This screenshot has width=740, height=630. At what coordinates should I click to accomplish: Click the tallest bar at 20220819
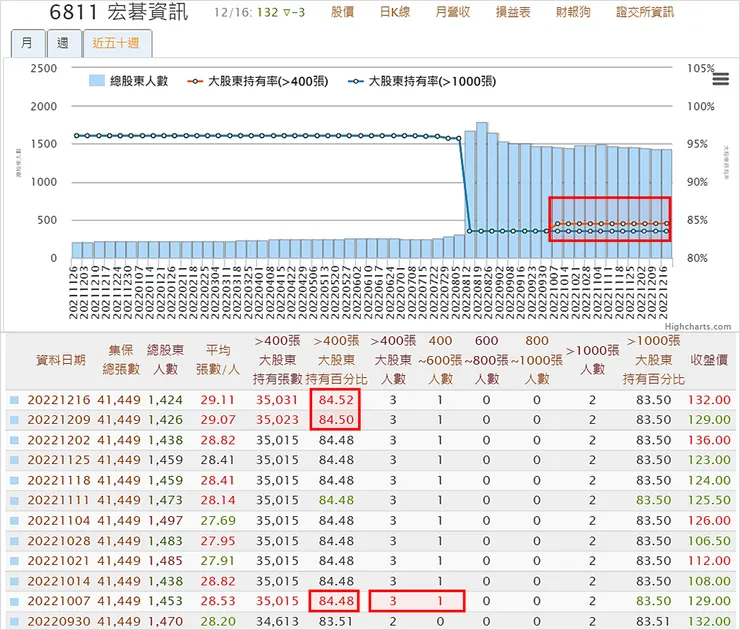pyautogui.click(x=481, y=190)
